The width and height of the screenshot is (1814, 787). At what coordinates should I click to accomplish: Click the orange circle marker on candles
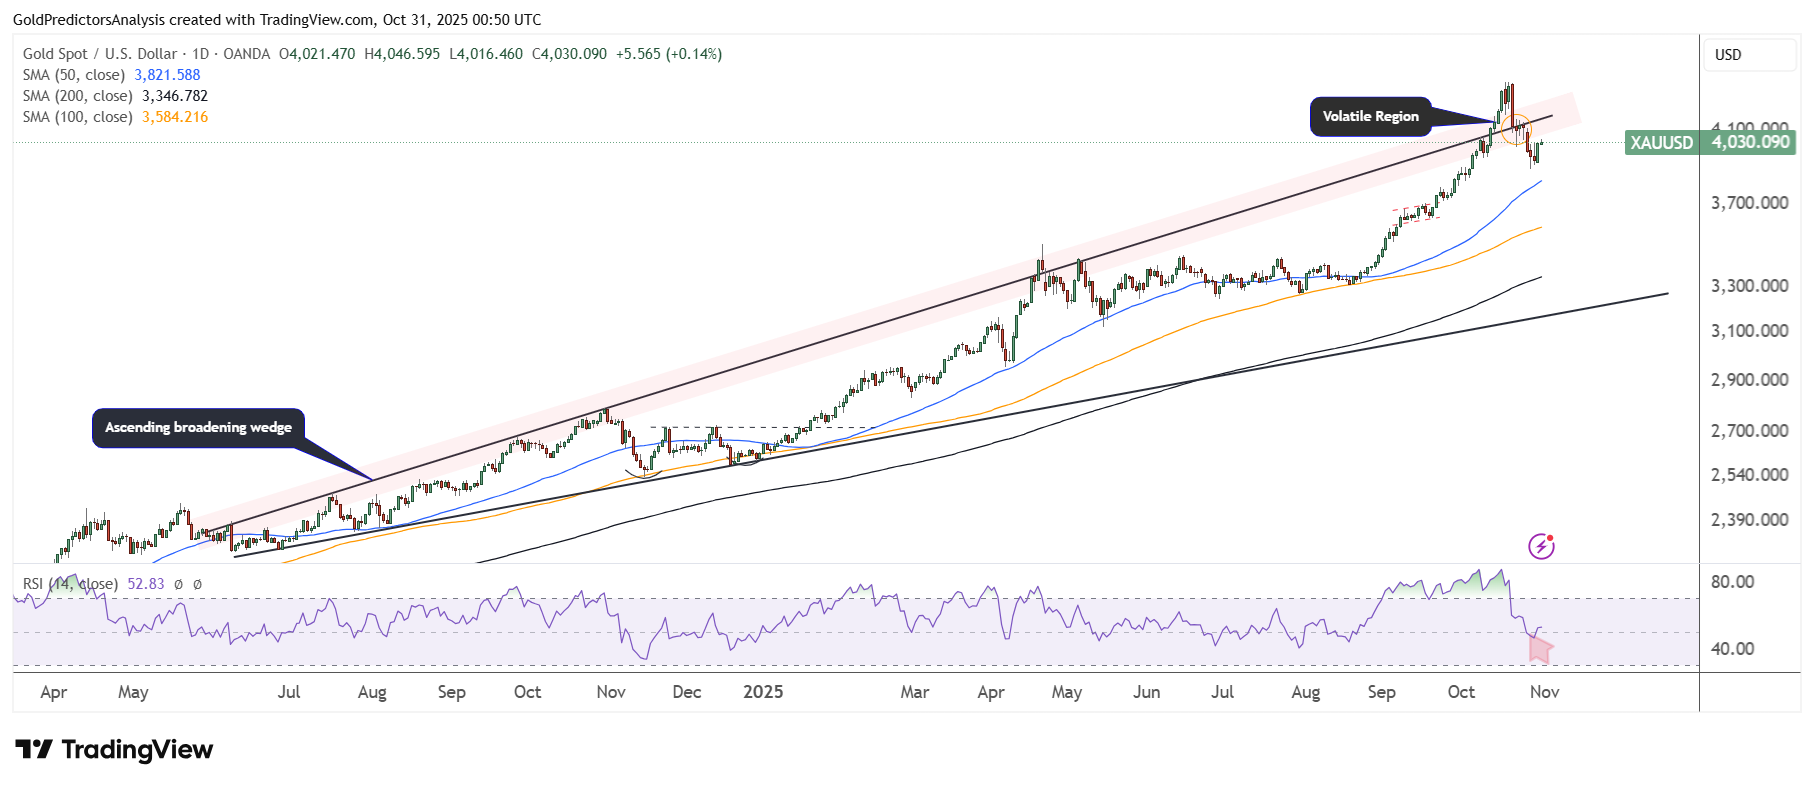[1515, 130]
